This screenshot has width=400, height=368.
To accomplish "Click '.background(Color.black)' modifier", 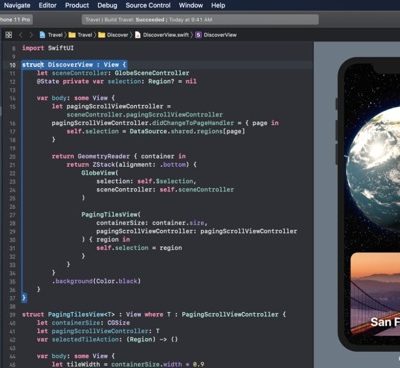I will pyautogui.click(x=96, y=281).
